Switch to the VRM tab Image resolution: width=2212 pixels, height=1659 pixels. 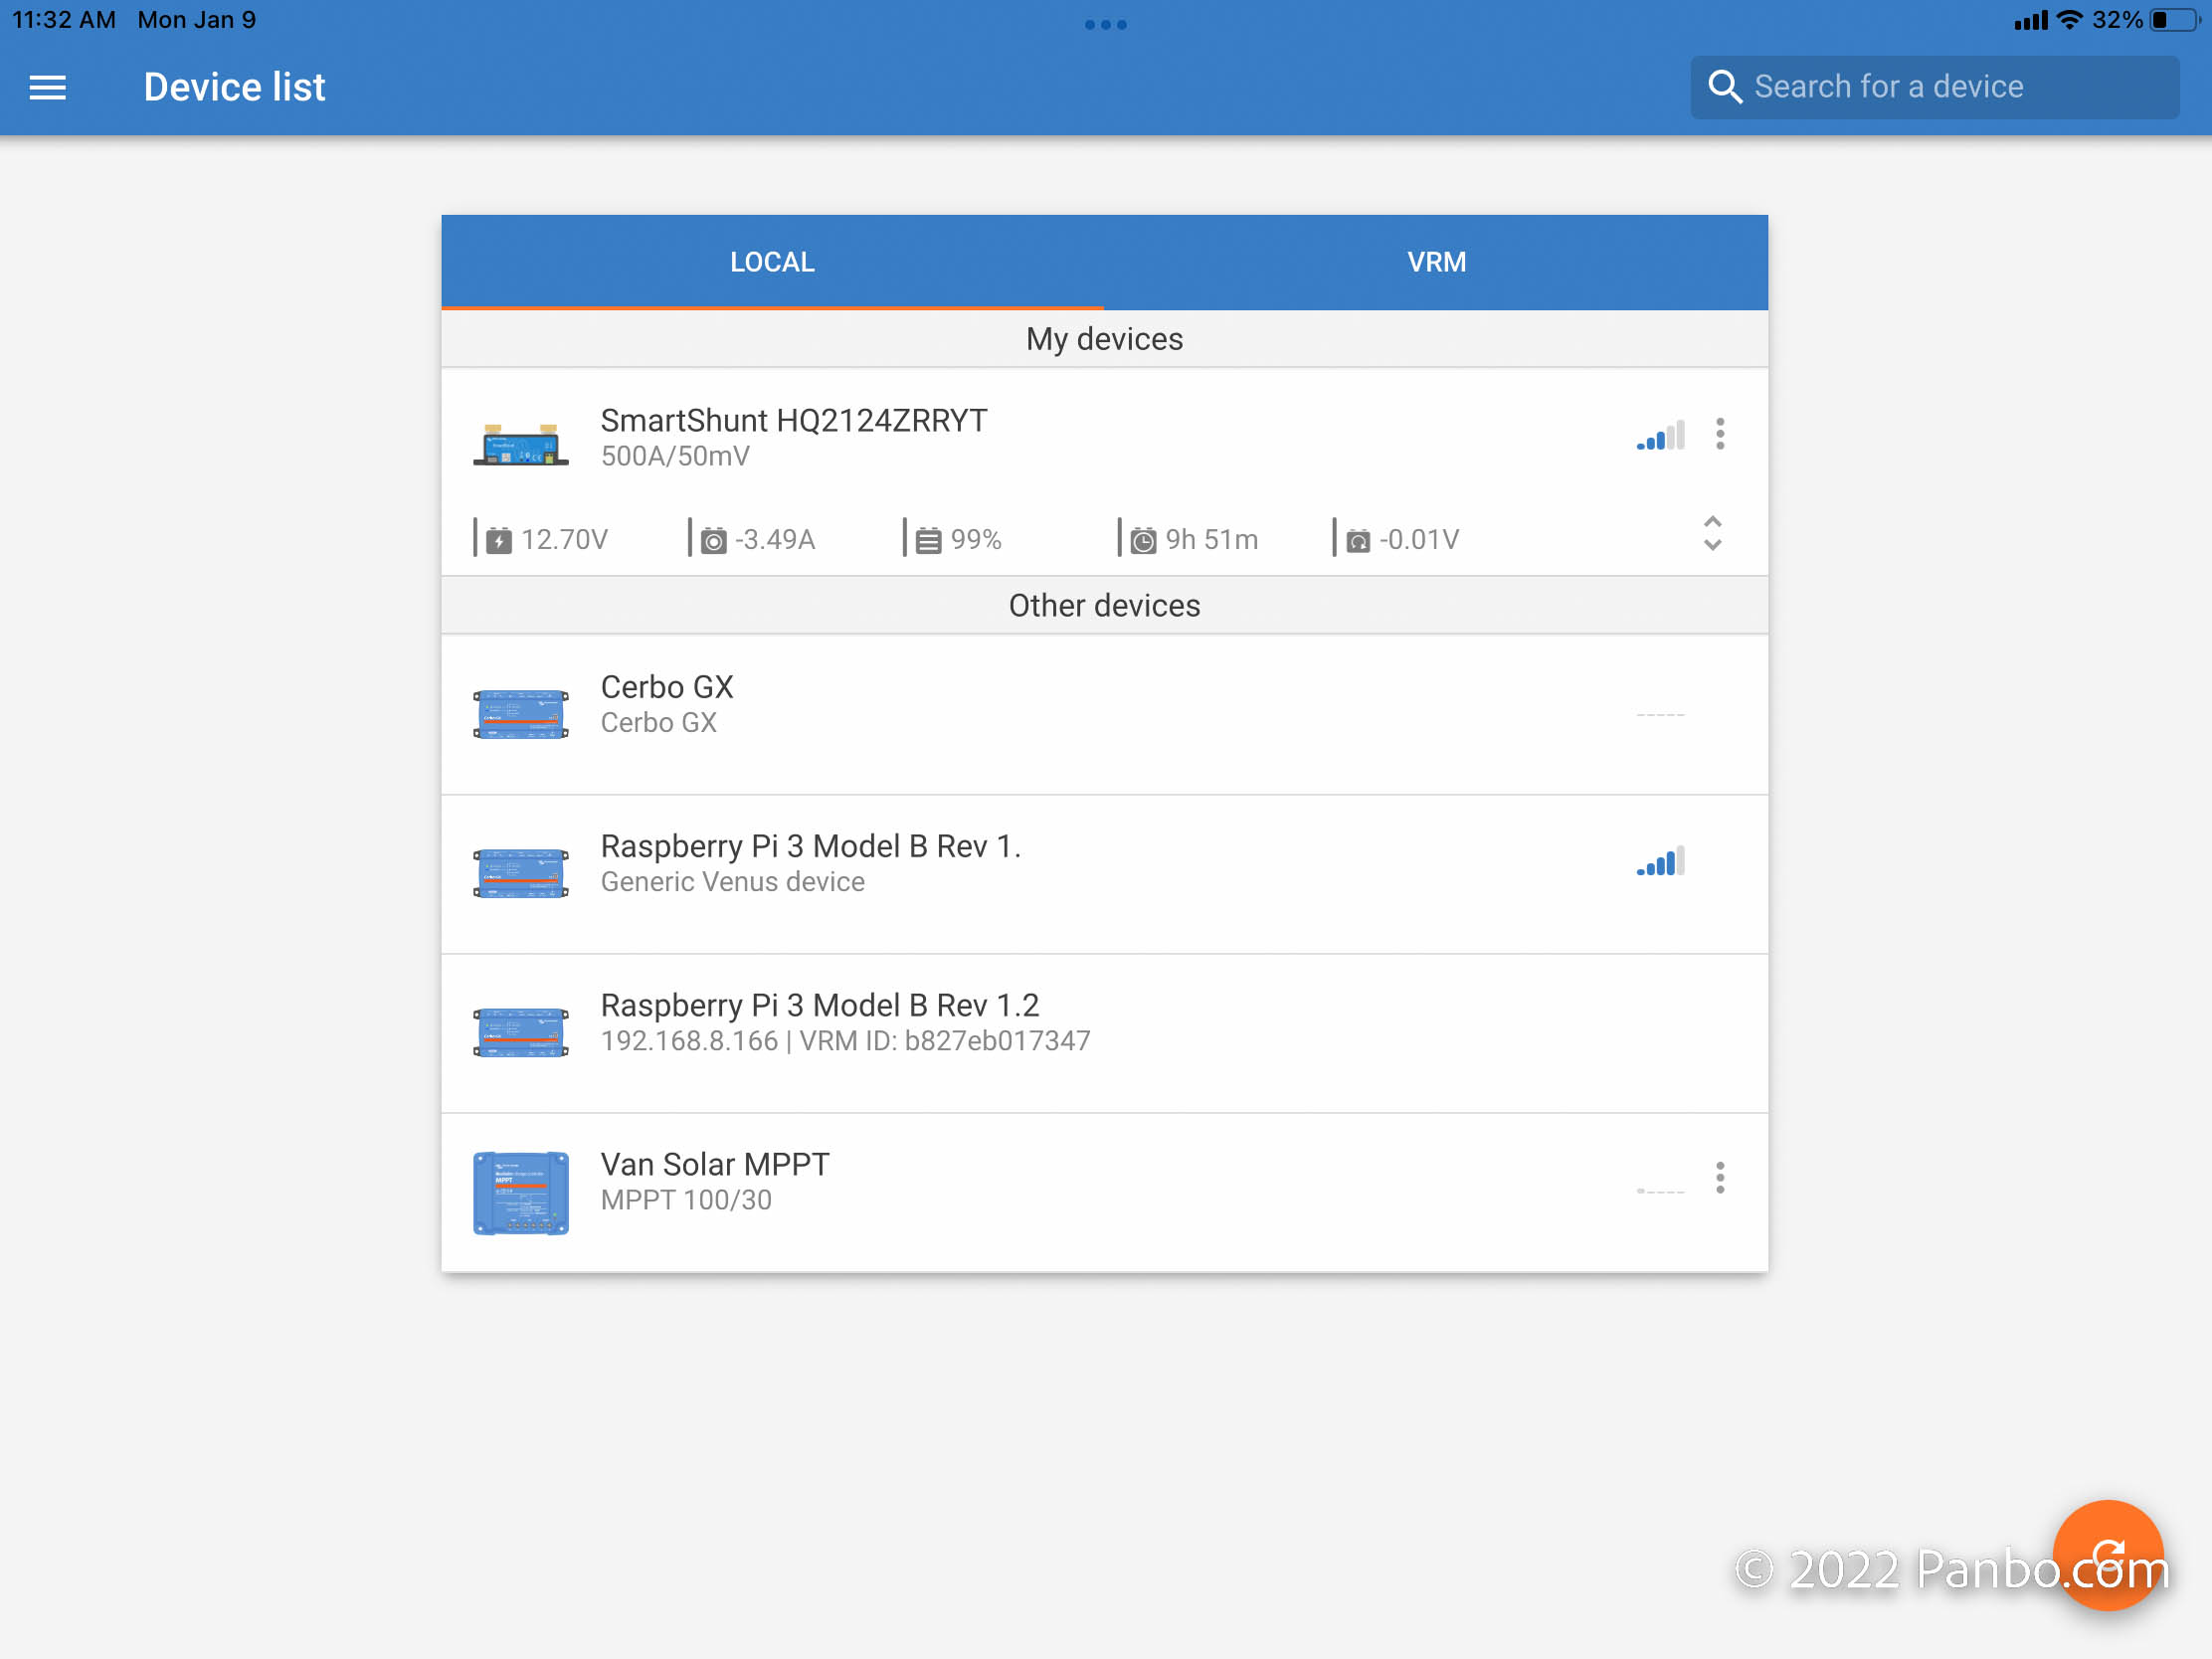1436,262
